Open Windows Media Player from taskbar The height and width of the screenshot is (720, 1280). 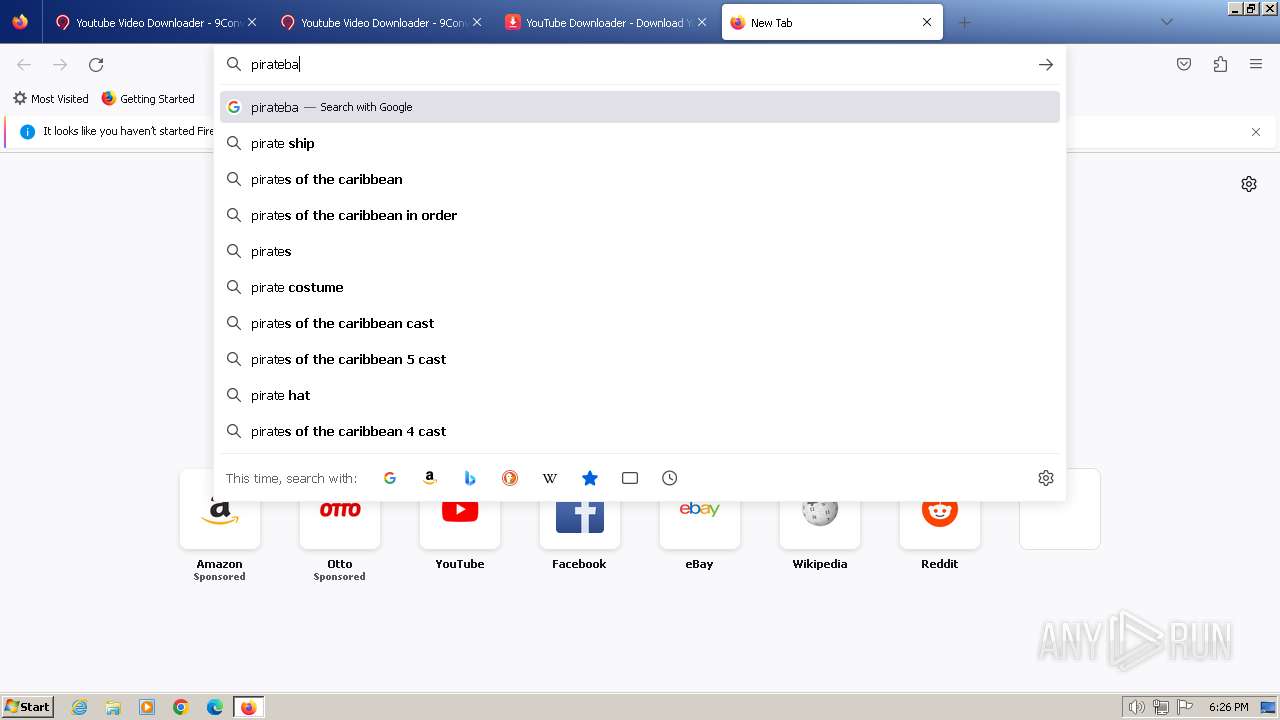pos(147,707)
